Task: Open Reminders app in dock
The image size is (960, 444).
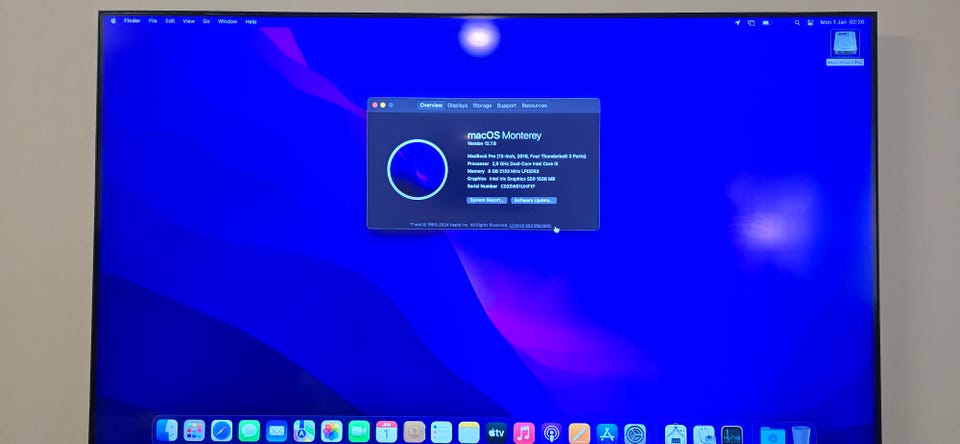Action: pos(441,432)
